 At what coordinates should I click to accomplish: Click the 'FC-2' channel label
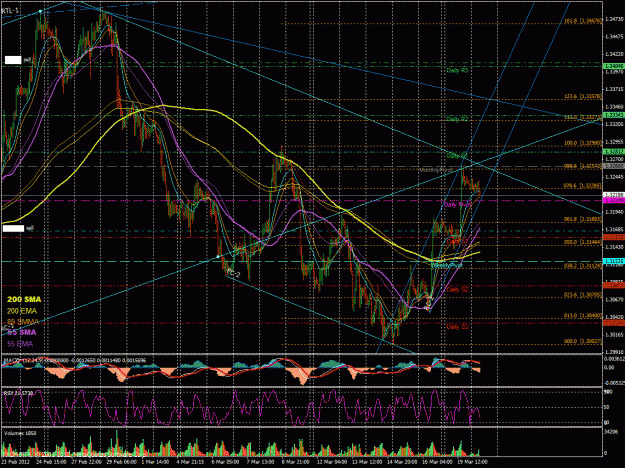click(x=233, y=274)
